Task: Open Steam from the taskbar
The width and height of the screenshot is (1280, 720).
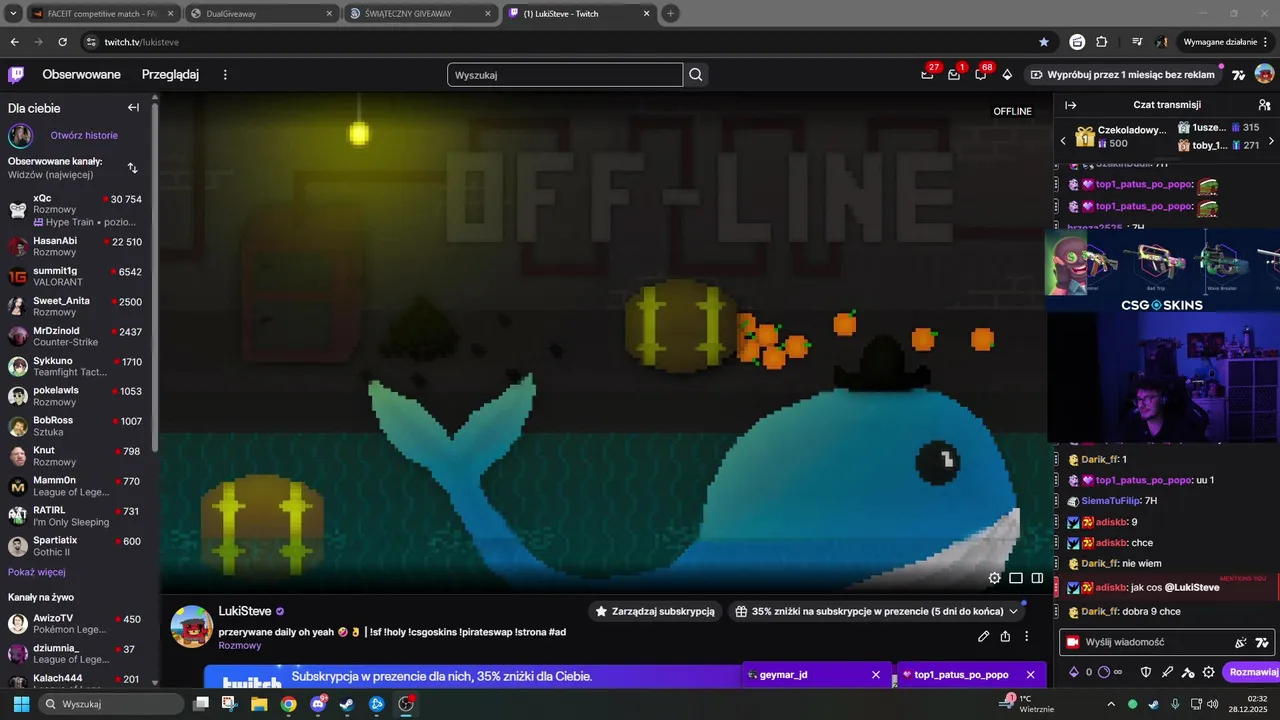Action: 347,704
